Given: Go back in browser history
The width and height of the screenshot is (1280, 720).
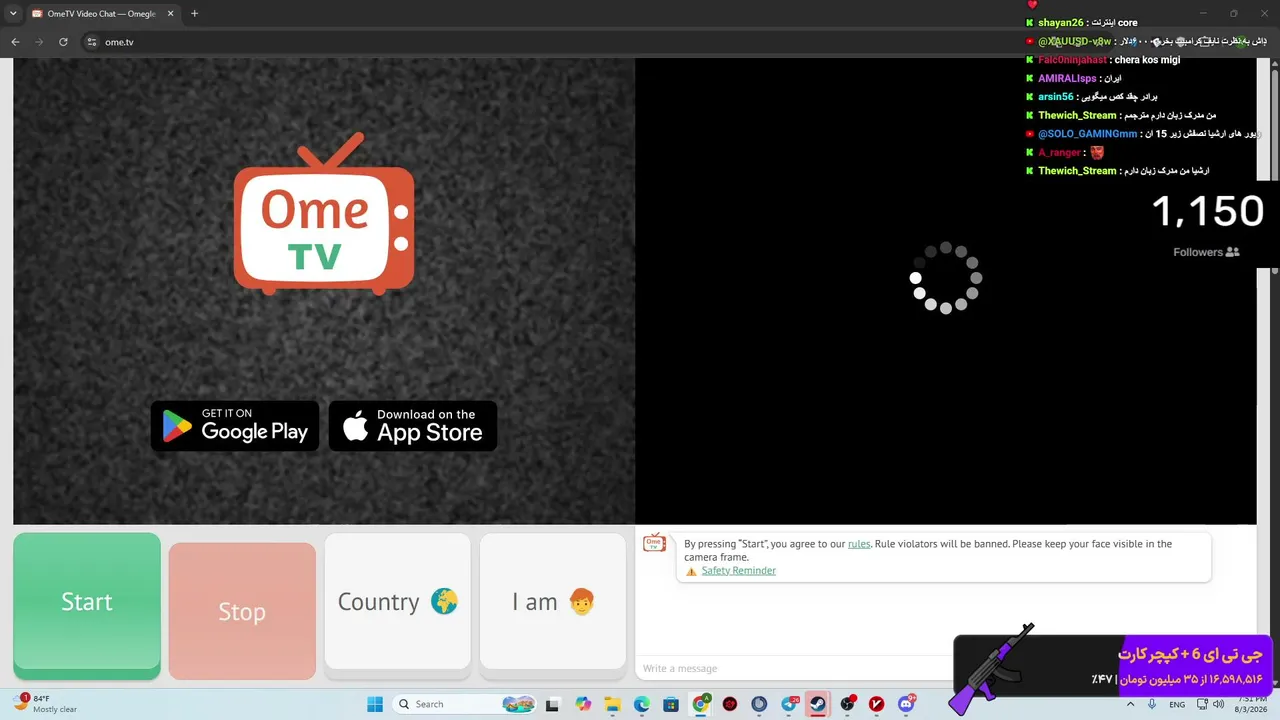Looking at the screenshot, I should [x=15, y=42].
